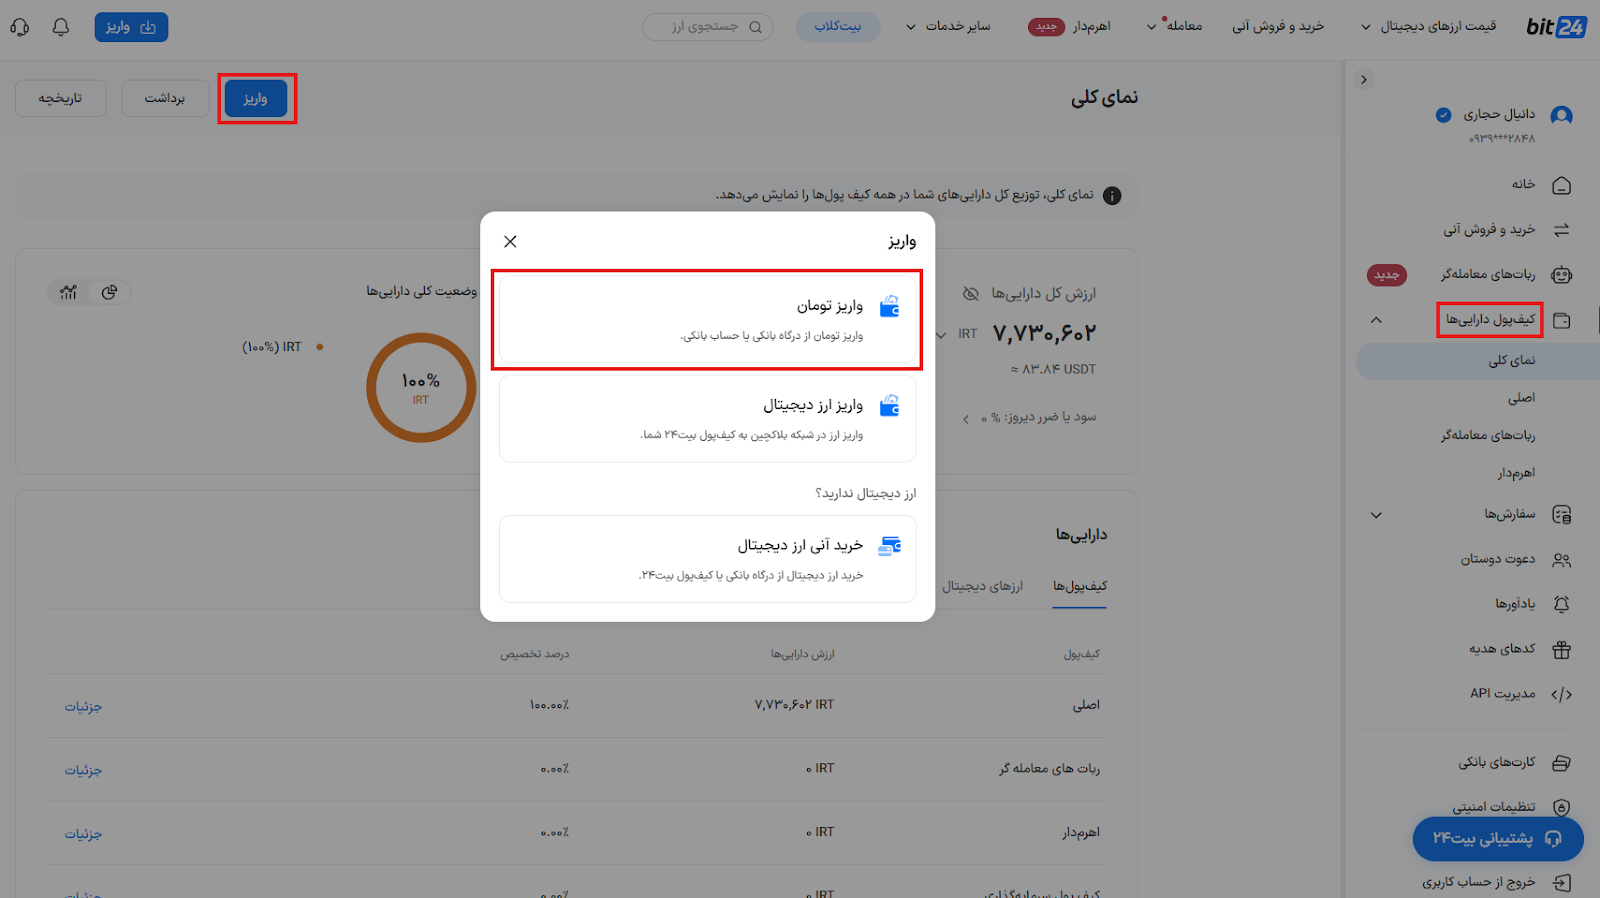This screenshot has width=1600, height=898.
Task: Click the bit24 logo
Action: [x=1556, y=27]
